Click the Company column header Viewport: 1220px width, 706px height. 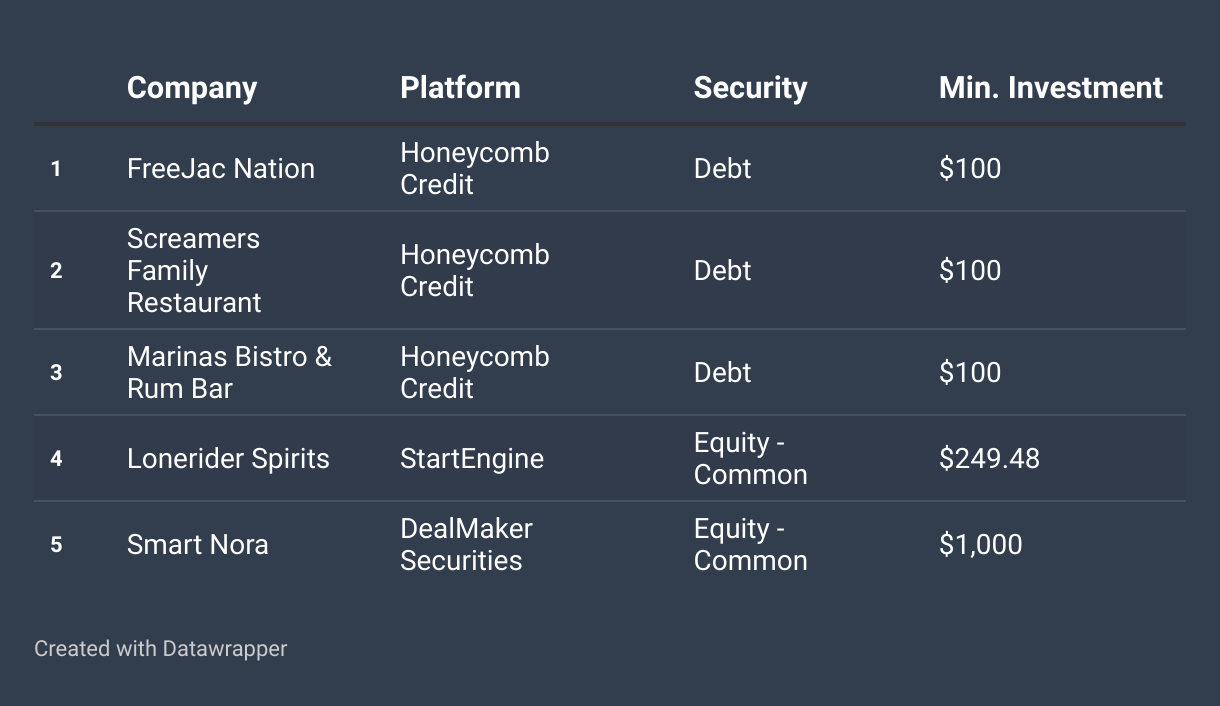pyautogui.click(x=192, y=88)
